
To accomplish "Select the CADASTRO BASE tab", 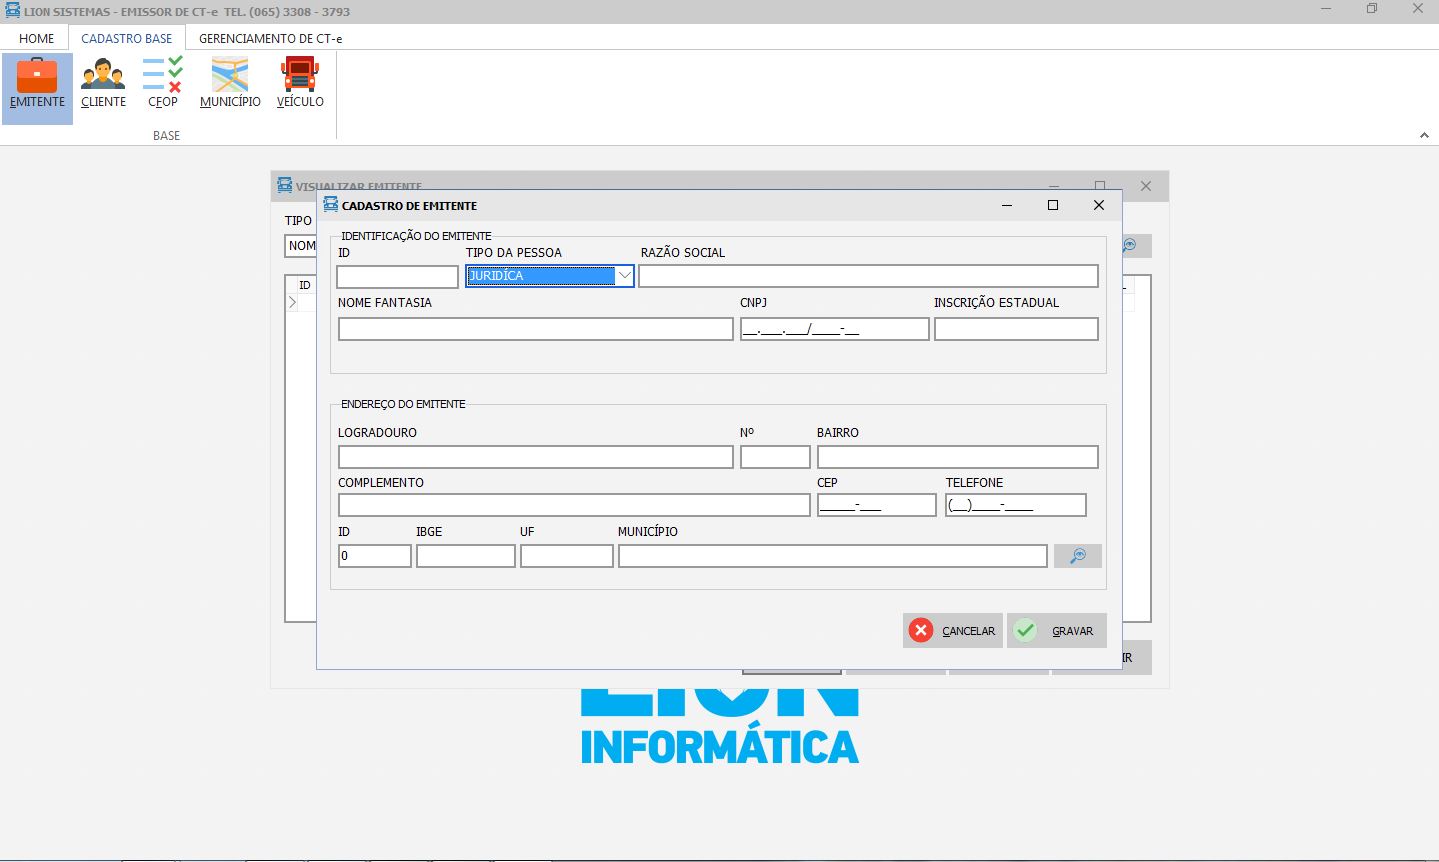I will coord(127,38).
